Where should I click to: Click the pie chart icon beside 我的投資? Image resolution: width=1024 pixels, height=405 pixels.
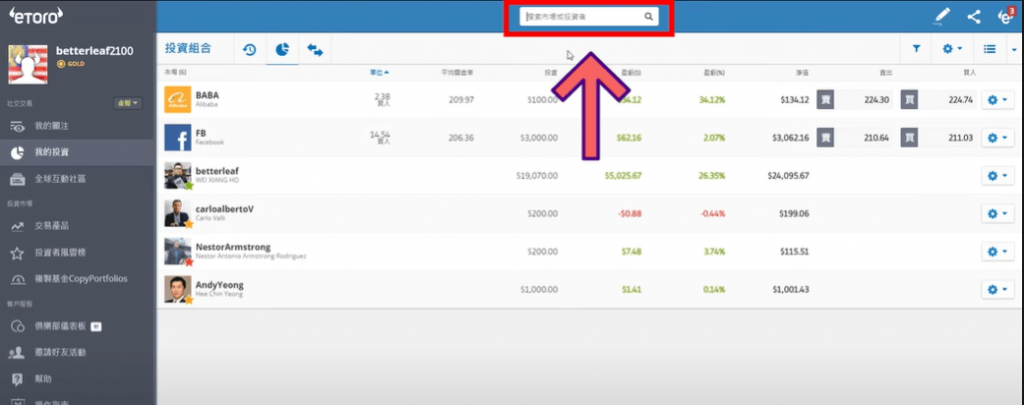pos(18,153)
